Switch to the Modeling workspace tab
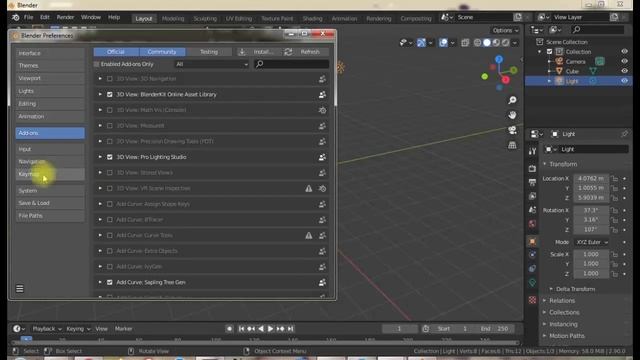 tap(173, 18)
